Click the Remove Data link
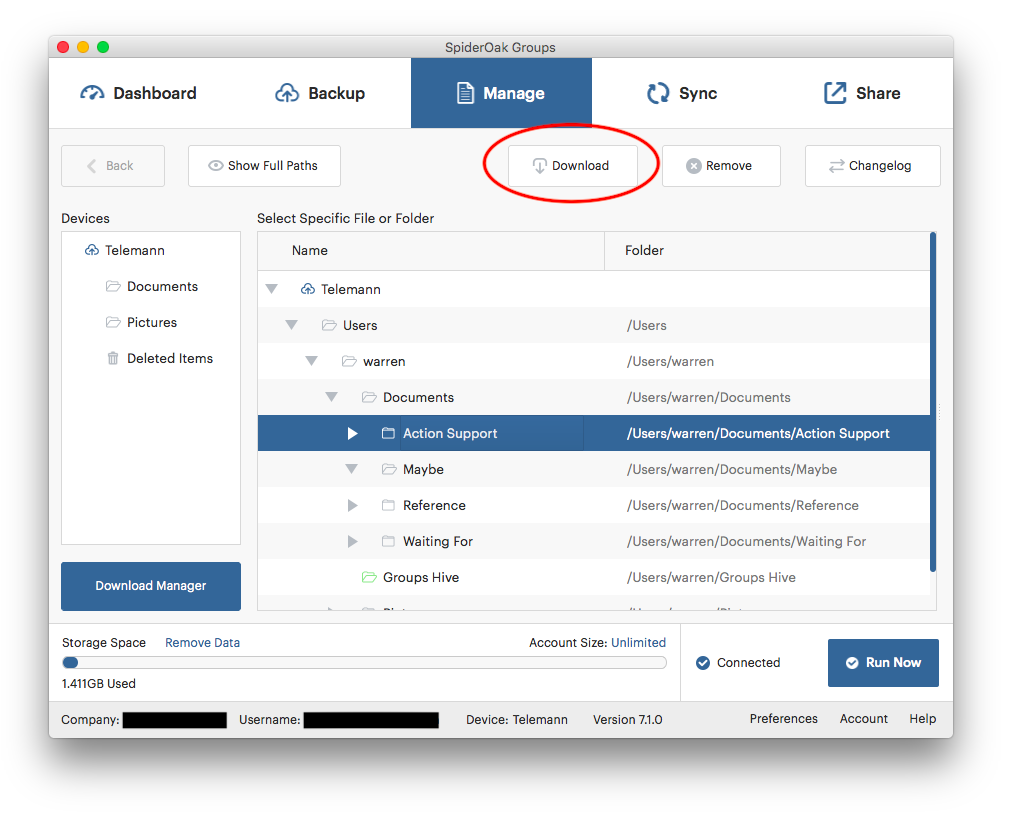Image resolution: width=1018 pixels, height=832 pixels. tap(203, 642)
